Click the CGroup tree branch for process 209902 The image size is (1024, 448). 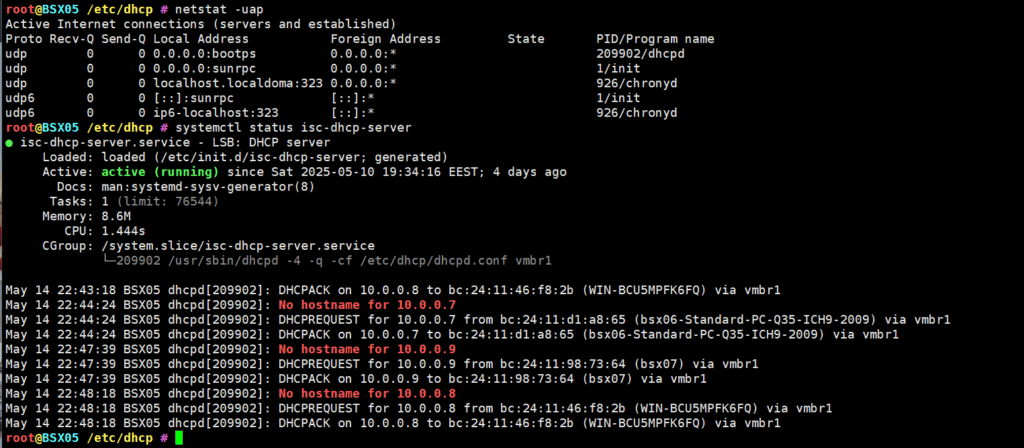(327, 261)
